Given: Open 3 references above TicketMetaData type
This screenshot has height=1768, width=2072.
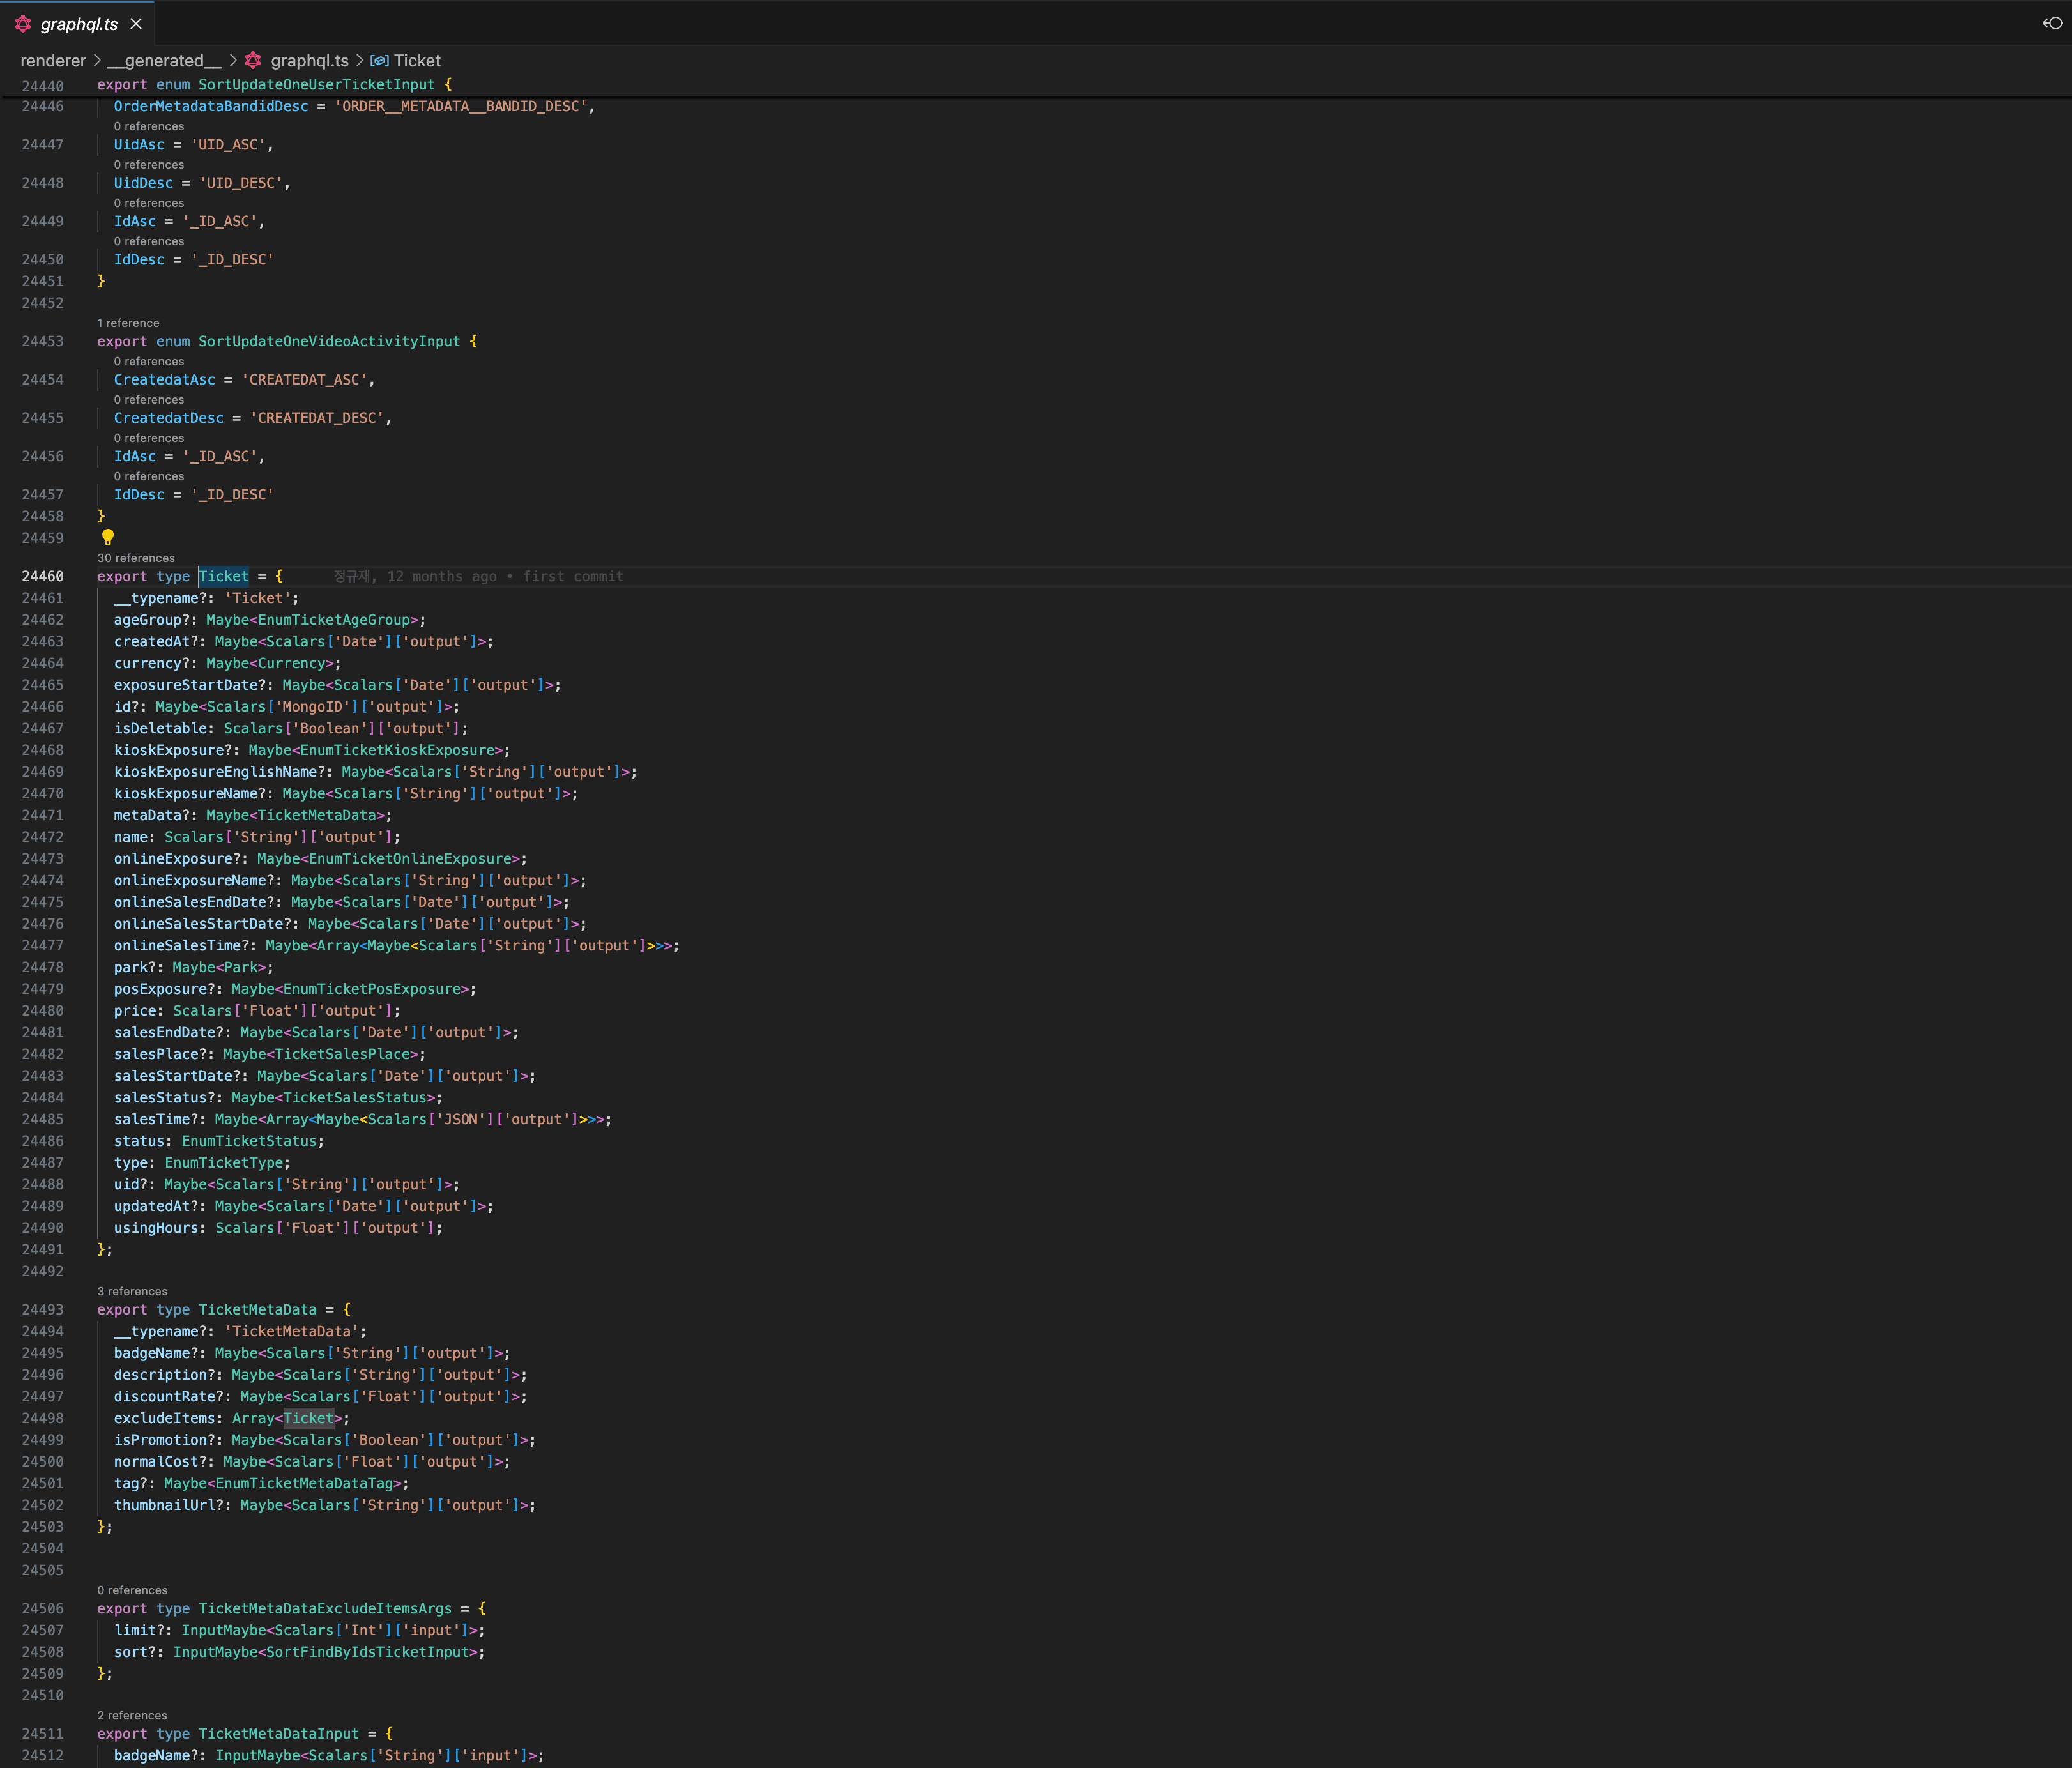Looking at the screenshot, I should [x=132, y=1291].
